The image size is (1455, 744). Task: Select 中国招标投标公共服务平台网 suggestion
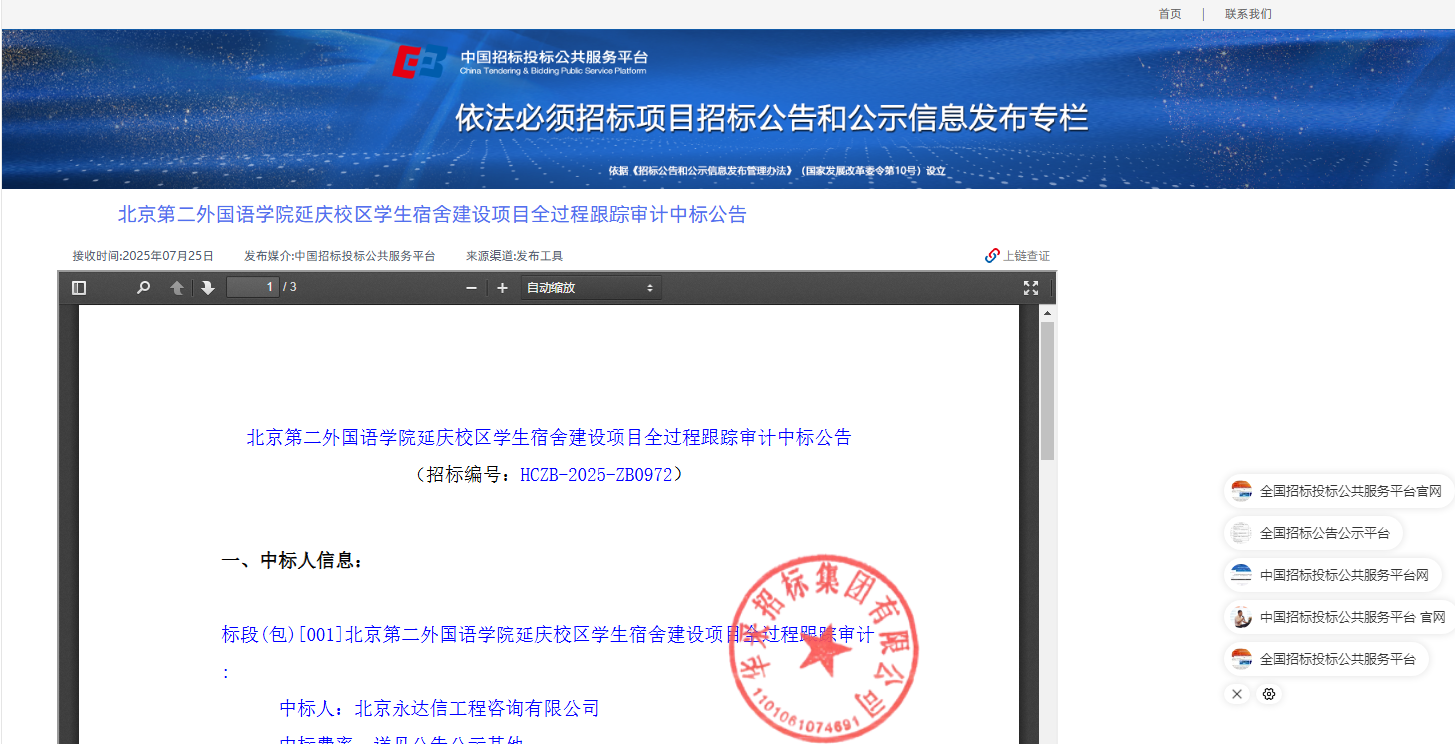pyautogui.click(x=1331, y=575)
